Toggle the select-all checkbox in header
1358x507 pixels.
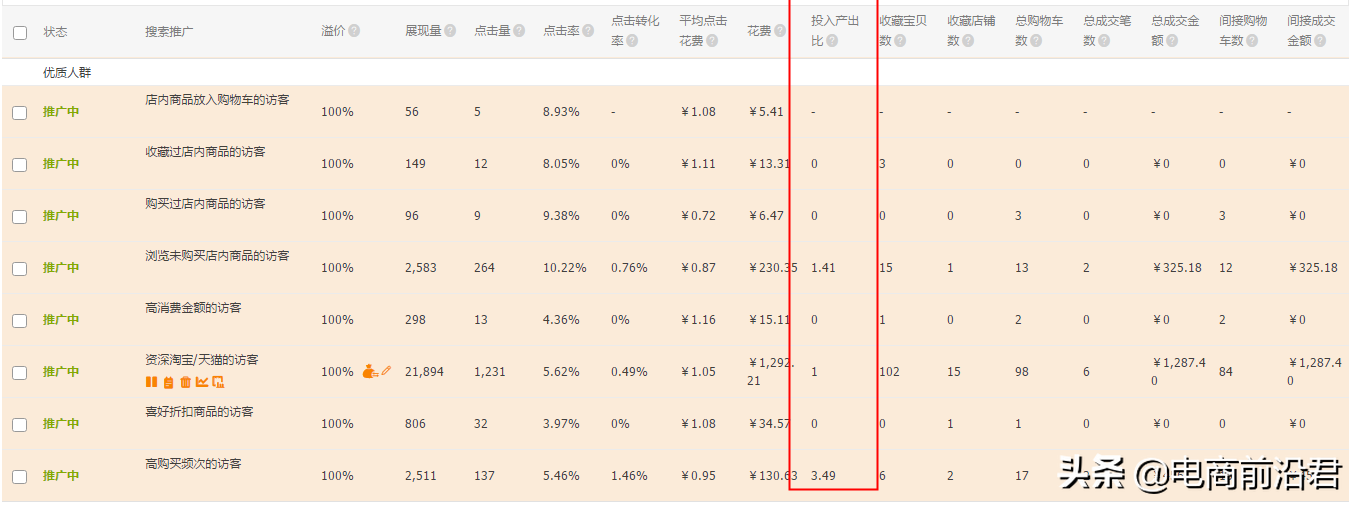coord(20,32)
